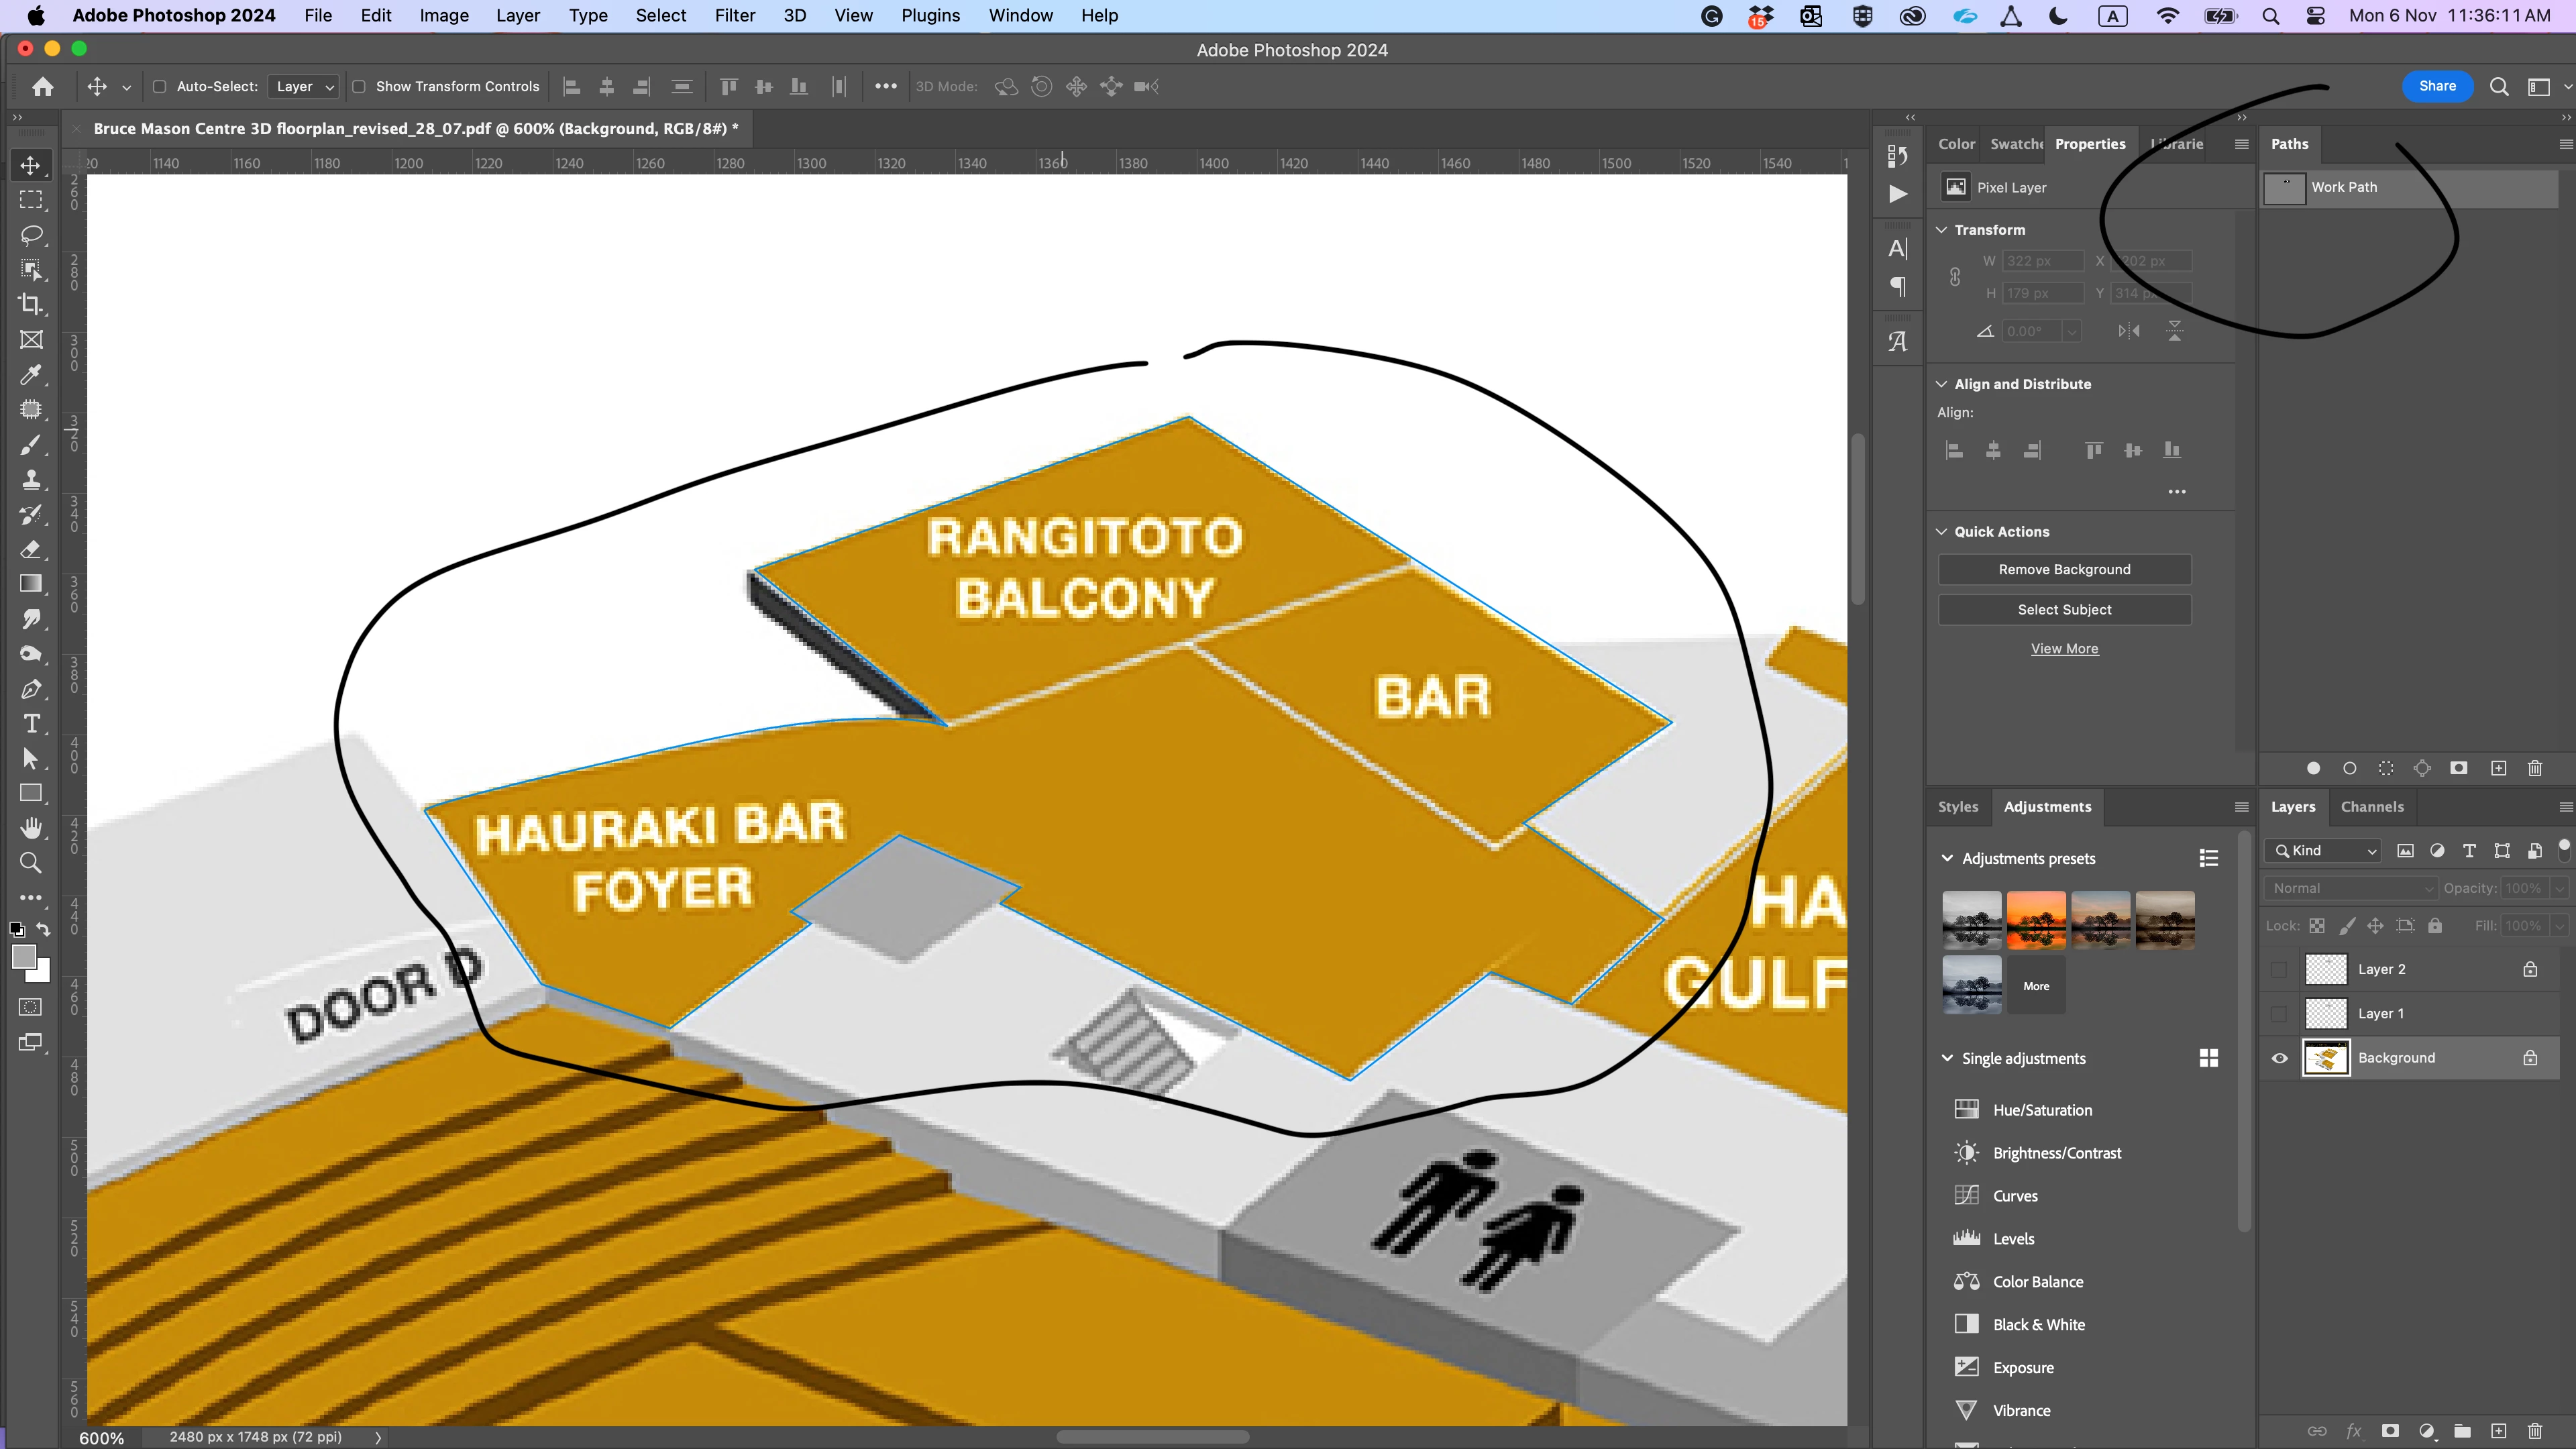Open the Auto-Select Layer dropdown
The width and height of the screenshot is (2576, 1449).
click(305, 87)
